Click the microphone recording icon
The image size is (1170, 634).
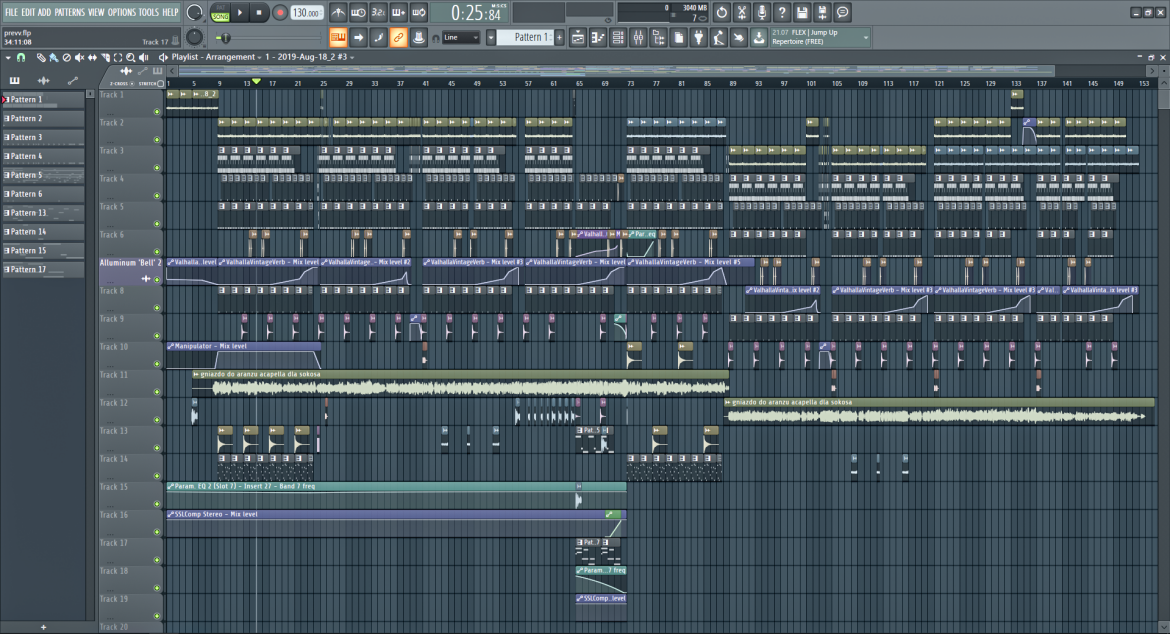762,13
